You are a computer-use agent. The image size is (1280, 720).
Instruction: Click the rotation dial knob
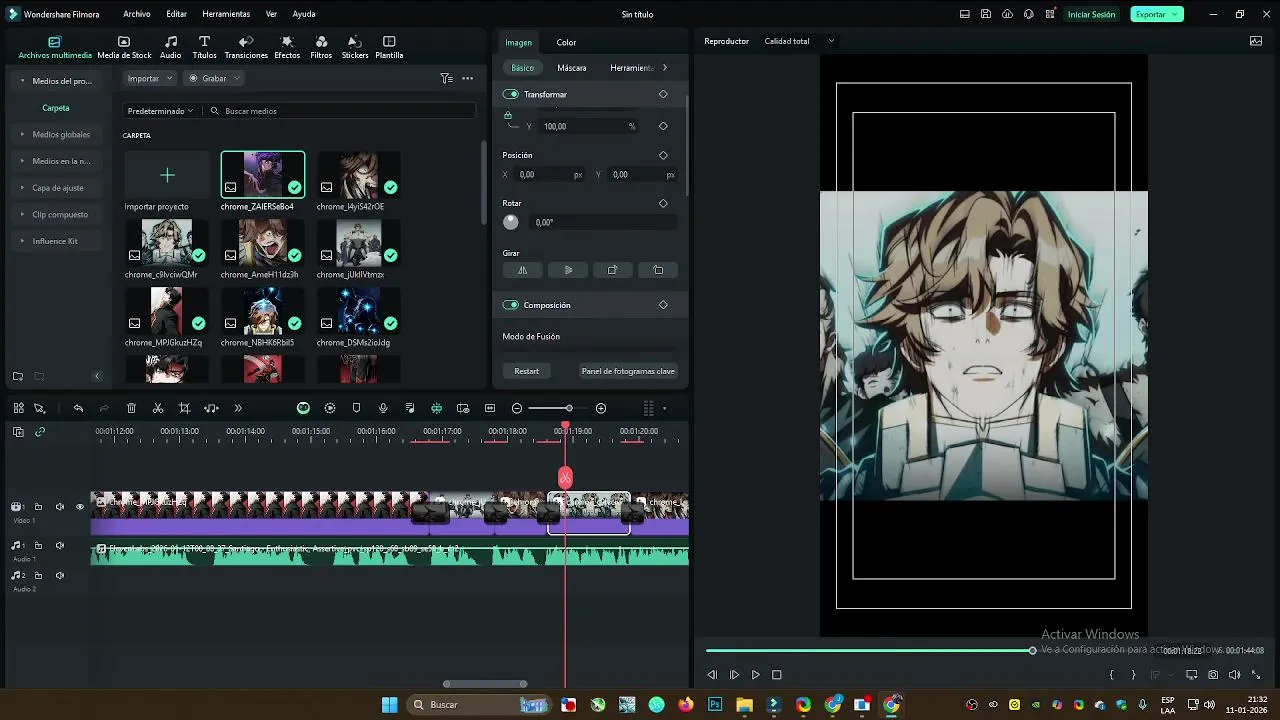[511, 222]
